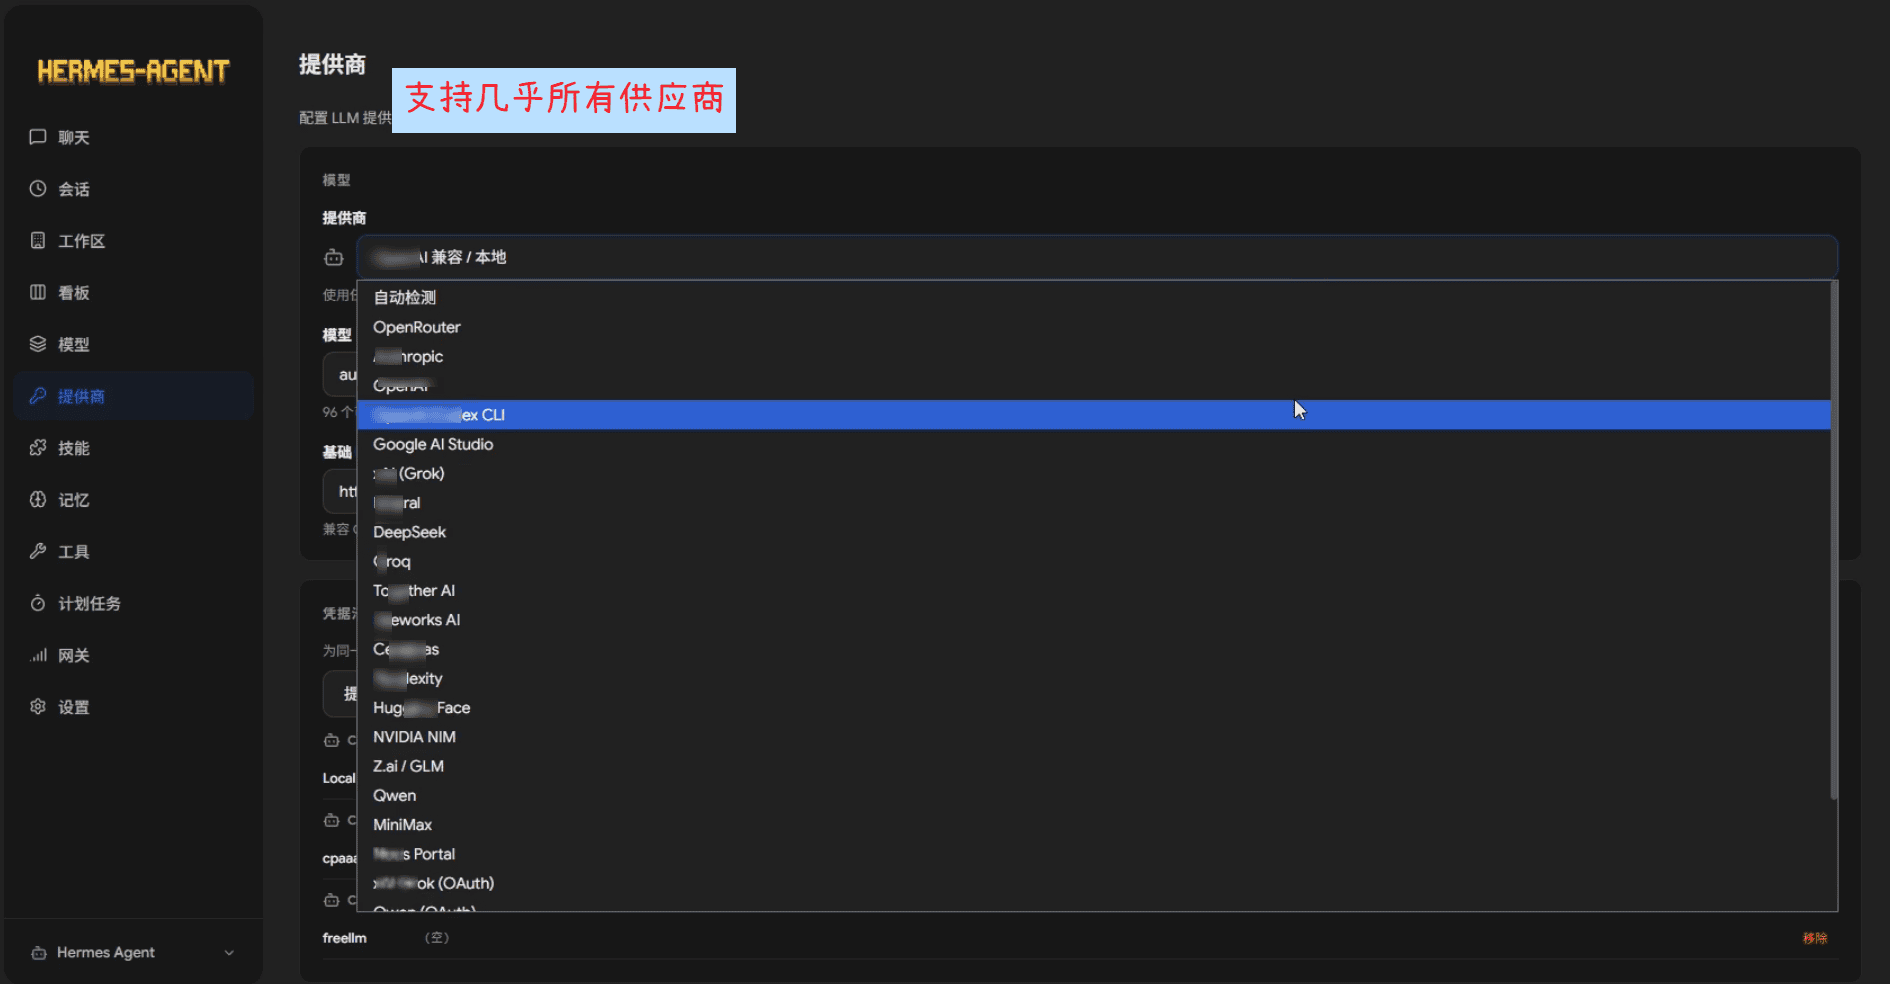Select the (Grok) provider option
The width and height of the screenshot is (1890, 984).
(1094, 473)
